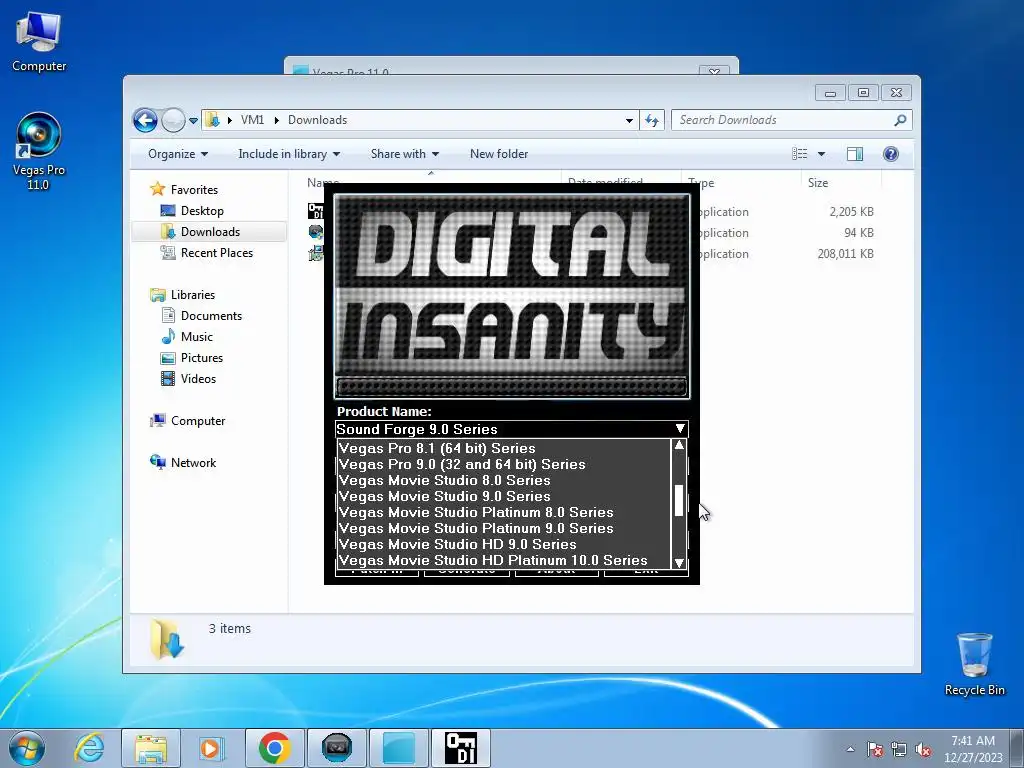Select Downloads in Favorites
This screenshot has width=1024, height=768.
(210, 232)
